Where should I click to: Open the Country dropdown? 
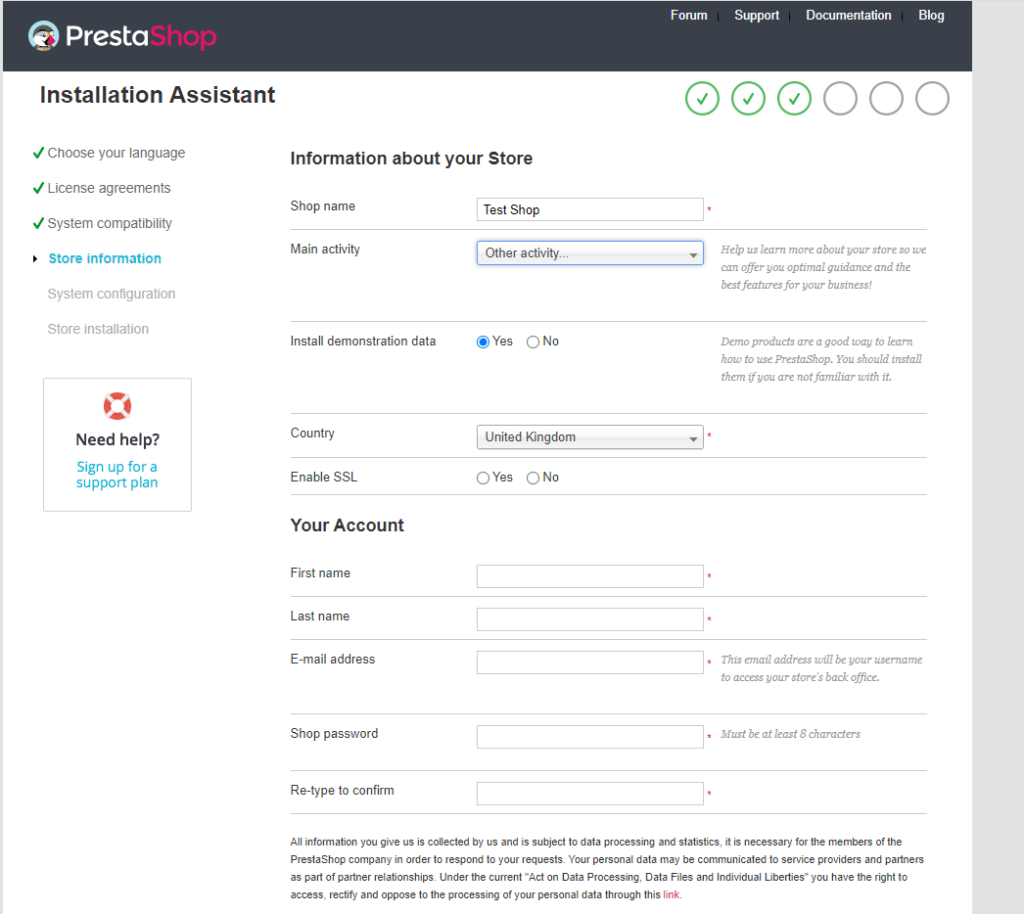click(590, 437)
